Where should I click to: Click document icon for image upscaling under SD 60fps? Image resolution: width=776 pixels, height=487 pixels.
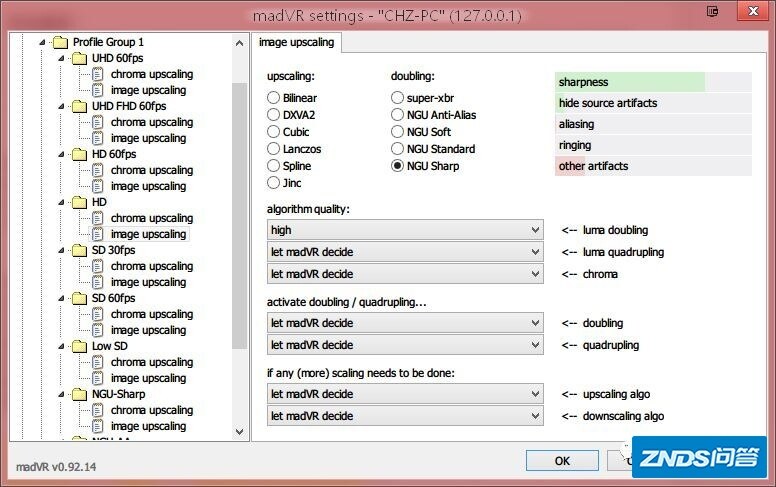point(98,330)
